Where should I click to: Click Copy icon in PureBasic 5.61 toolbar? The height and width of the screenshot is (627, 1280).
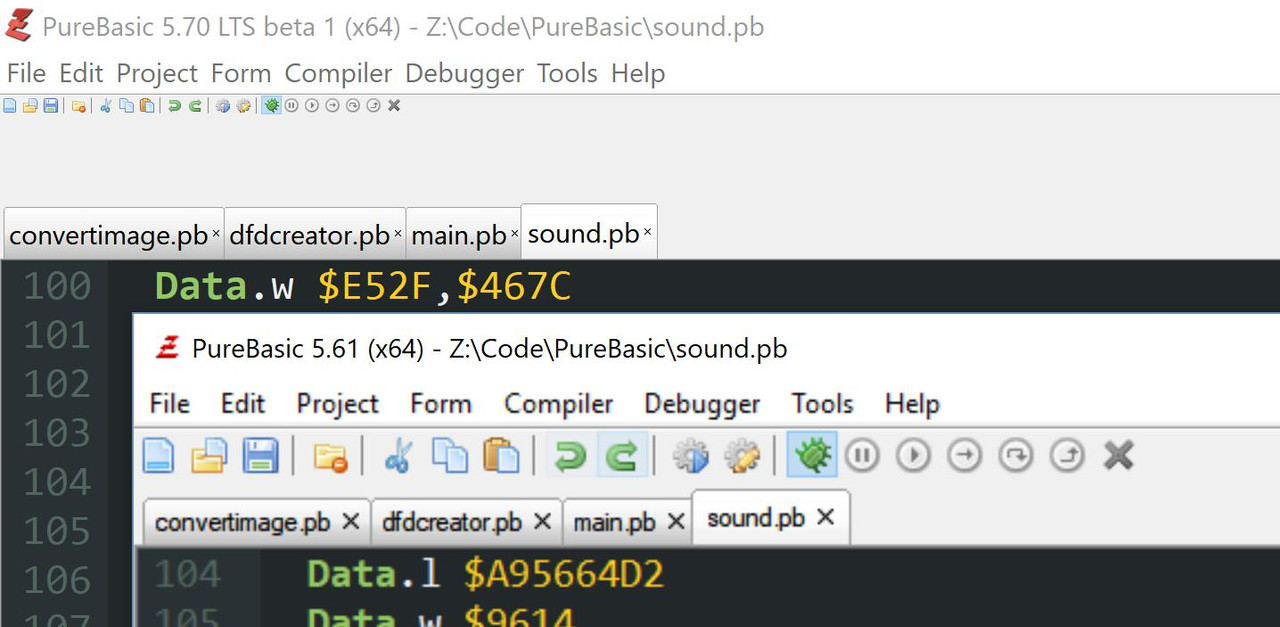click(449, 456)
